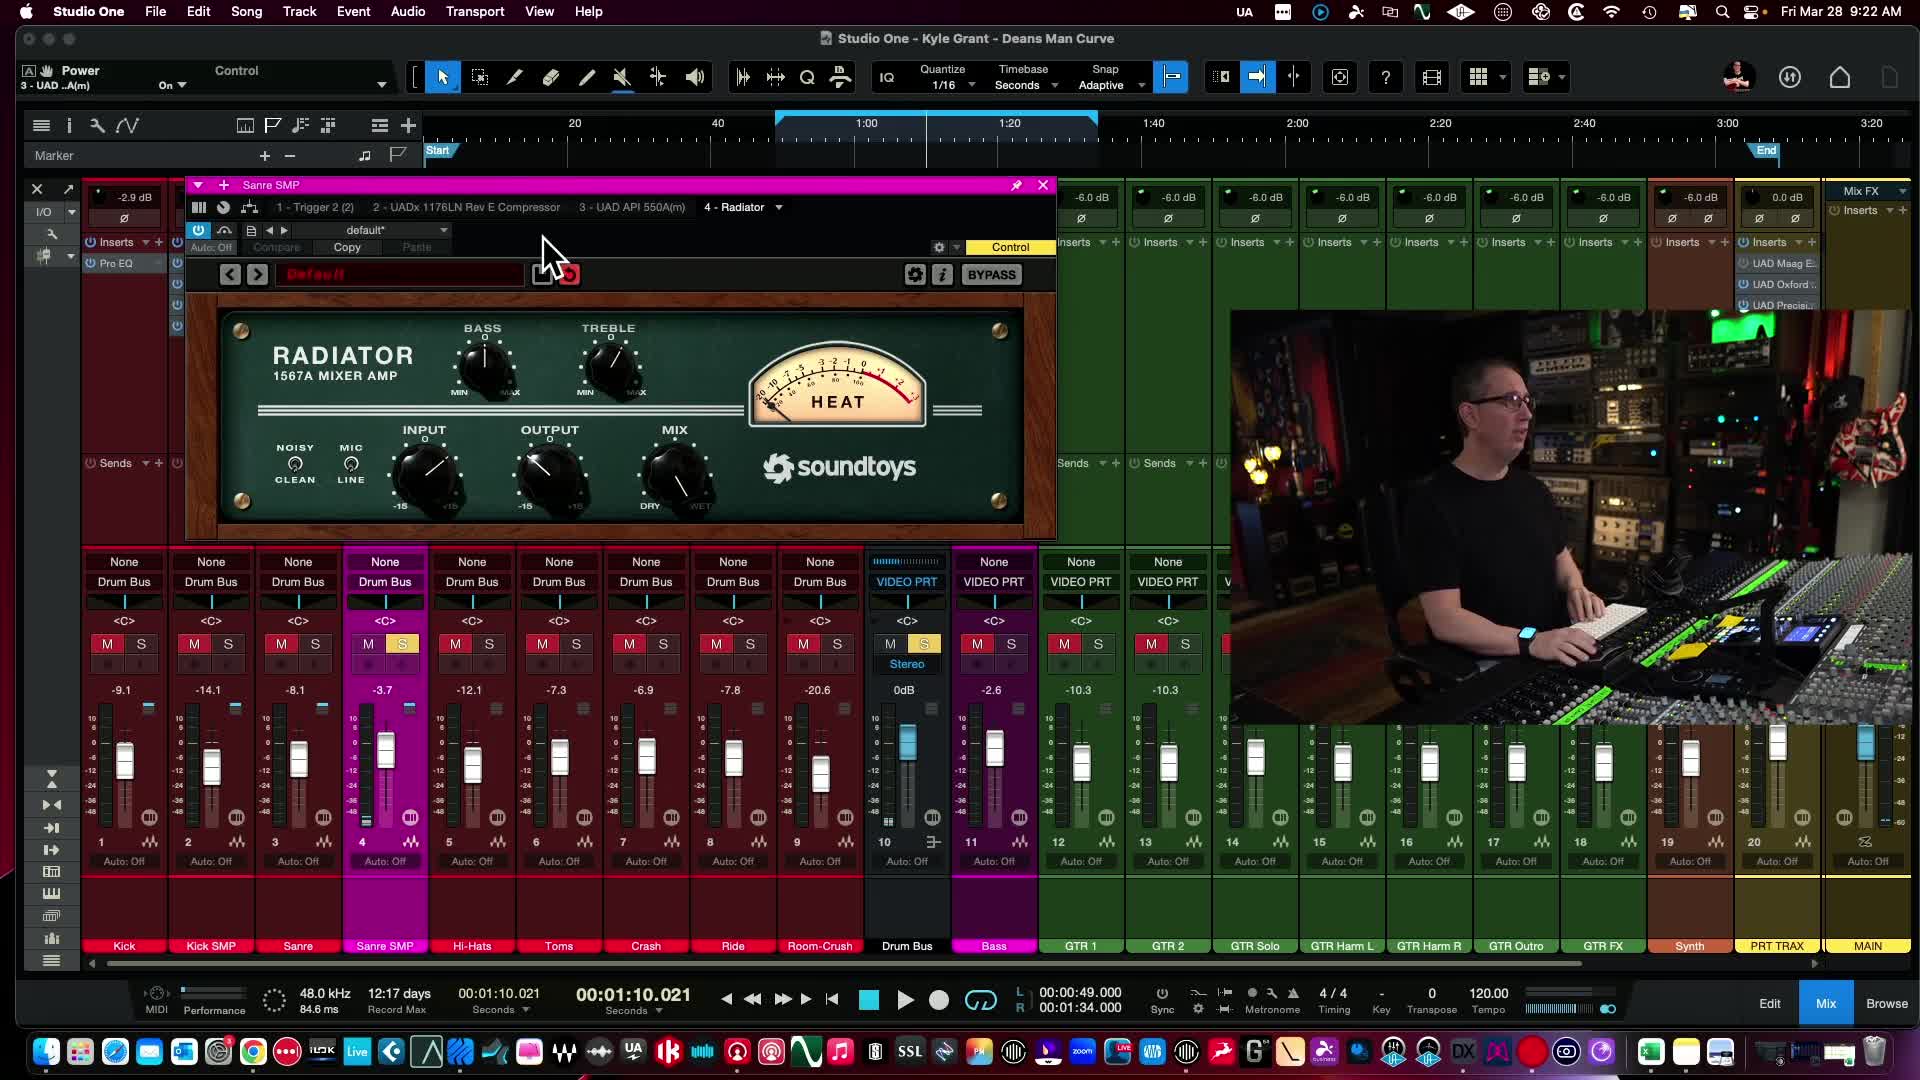Open the Browse panel
The height and width of the screenshot is (1080, 1920).
click(x=1887, y=1003)
